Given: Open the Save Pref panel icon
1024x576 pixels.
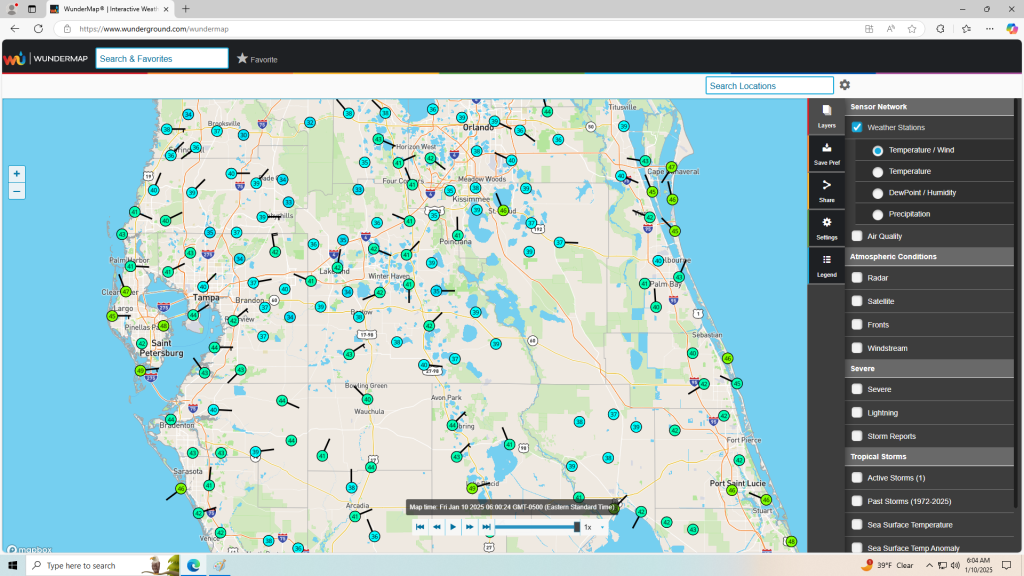Looking at the screenshot, I should click(826, 153).
